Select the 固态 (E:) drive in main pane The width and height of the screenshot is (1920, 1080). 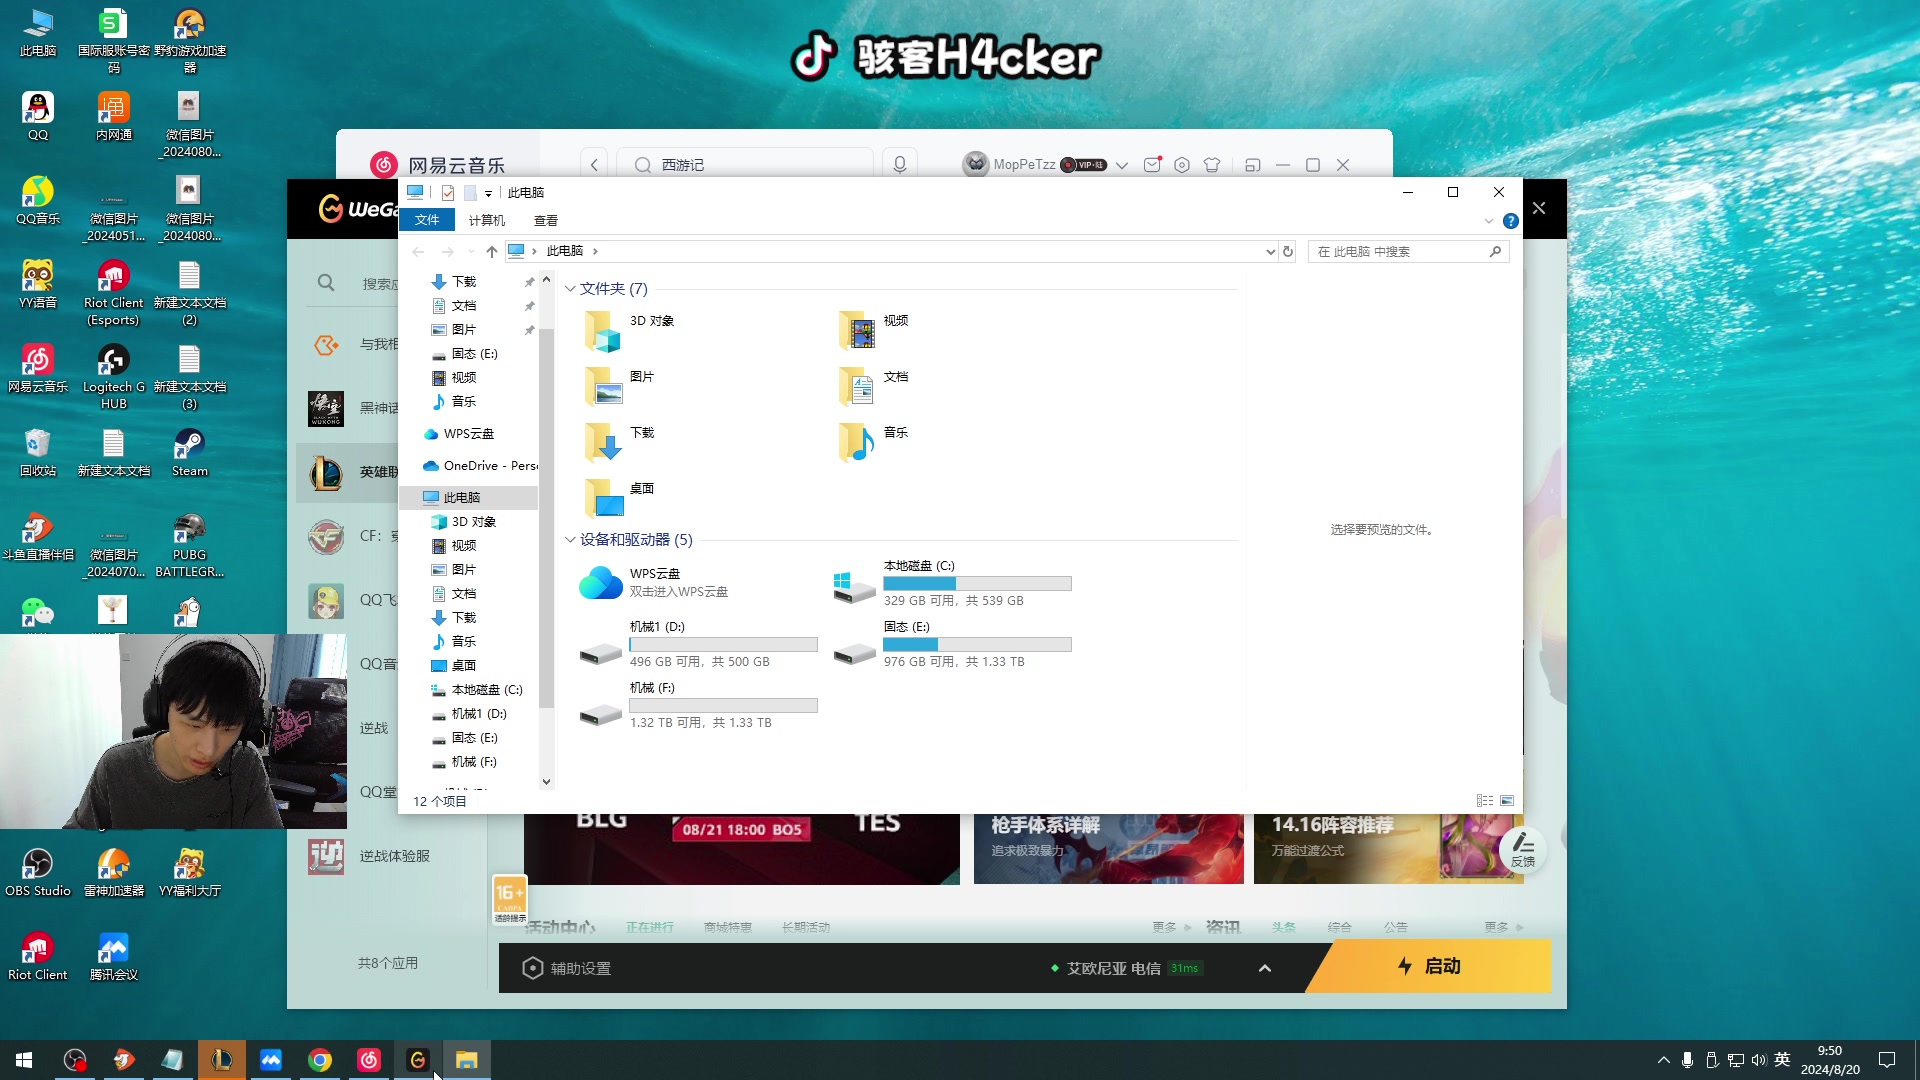coord(953,644)
